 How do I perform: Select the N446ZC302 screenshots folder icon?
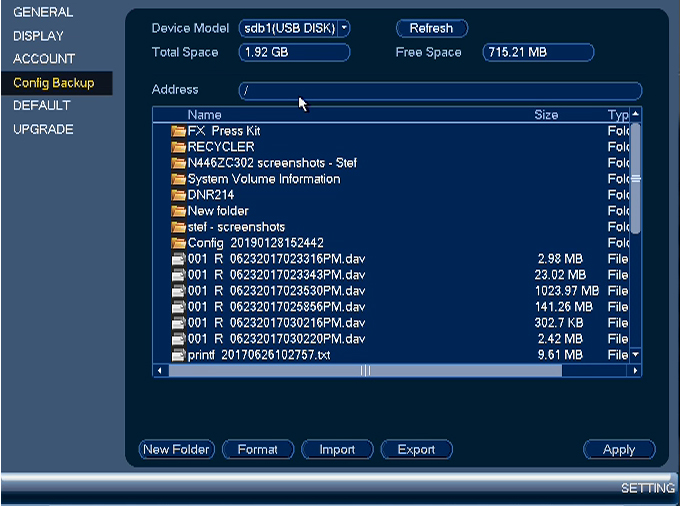coord(178,163)
